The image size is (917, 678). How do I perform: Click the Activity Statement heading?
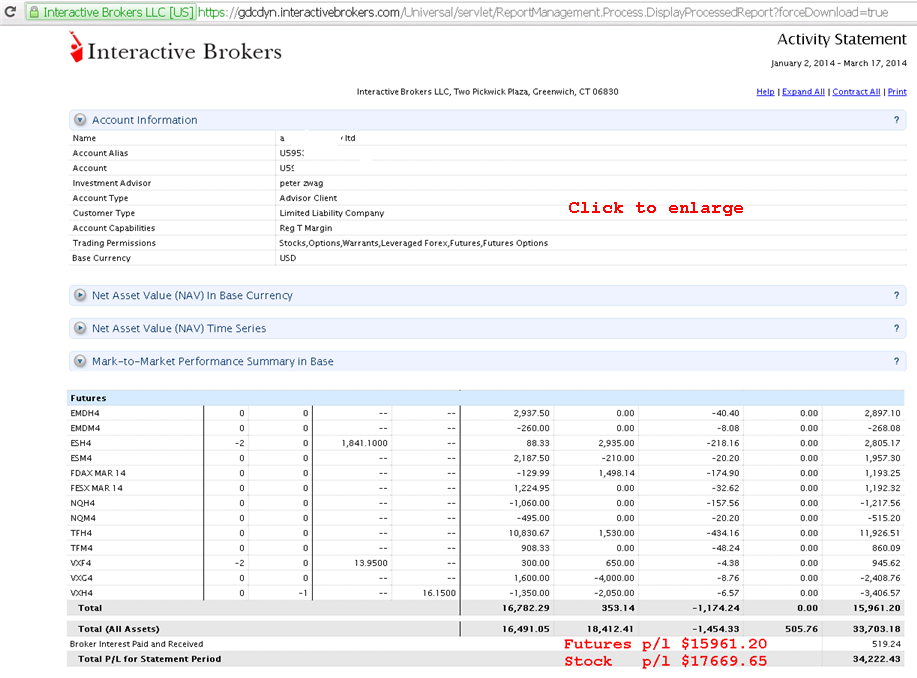point(842,40)
